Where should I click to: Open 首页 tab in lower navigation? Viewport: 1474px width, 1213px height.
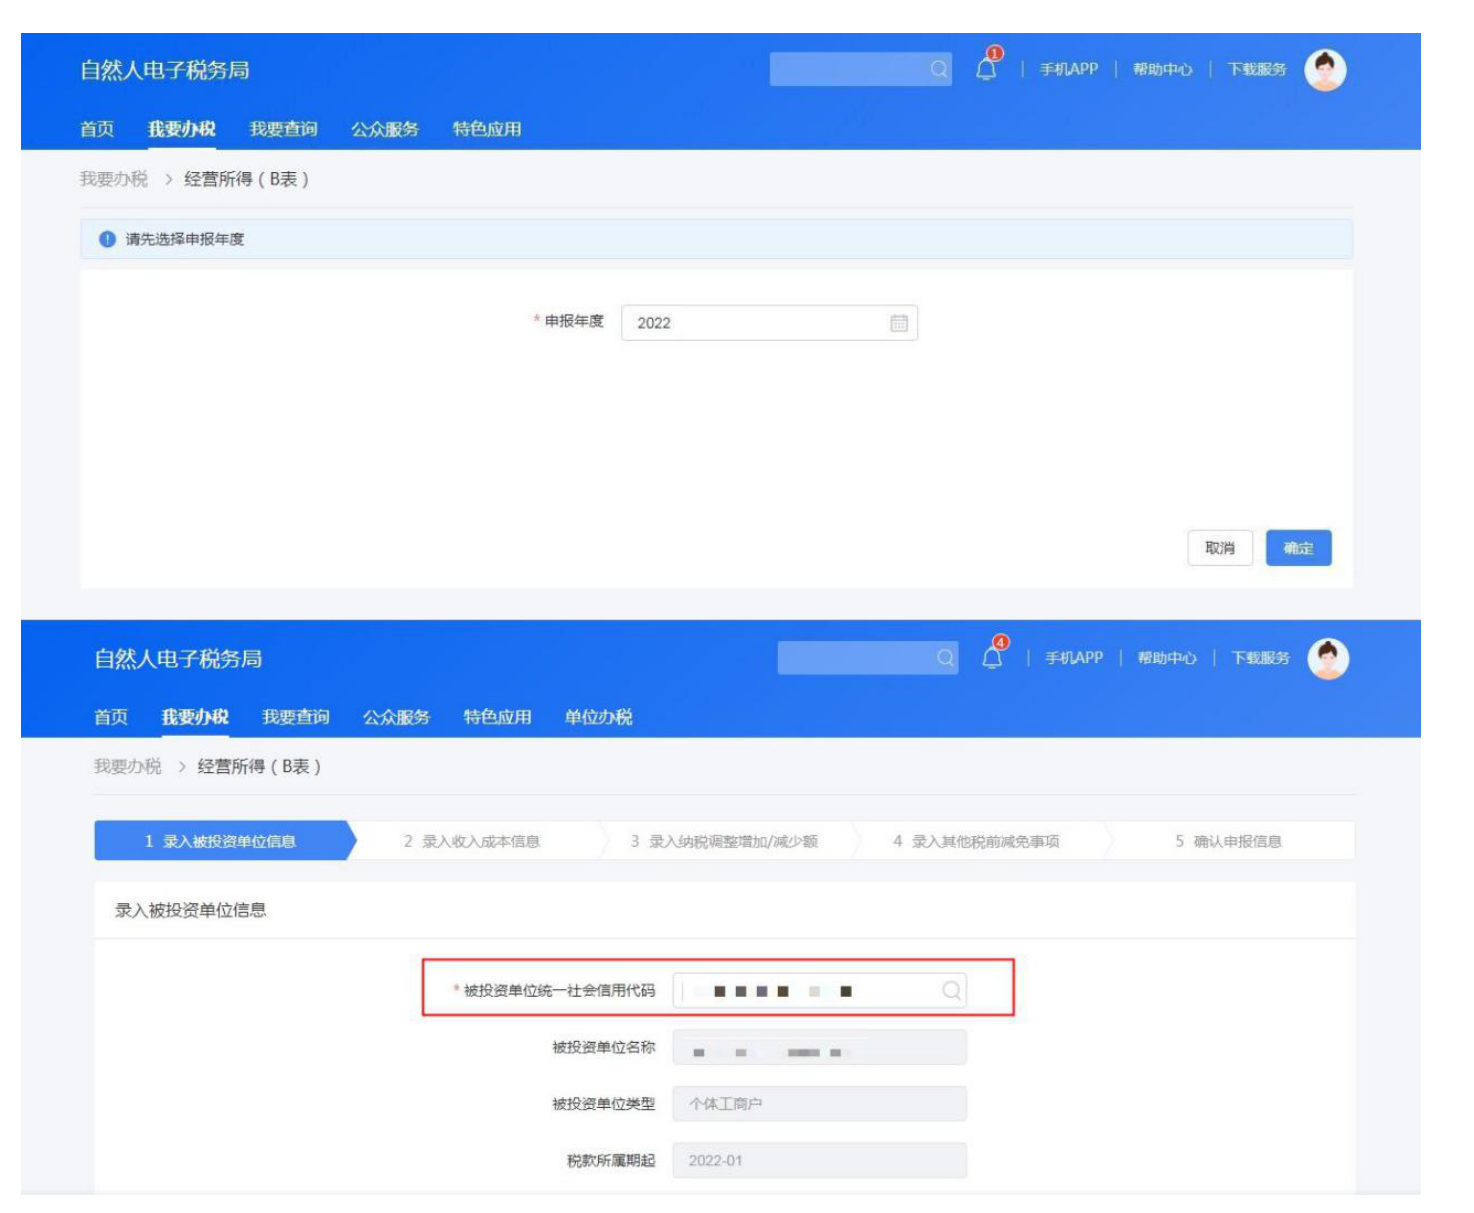point(111,717)
